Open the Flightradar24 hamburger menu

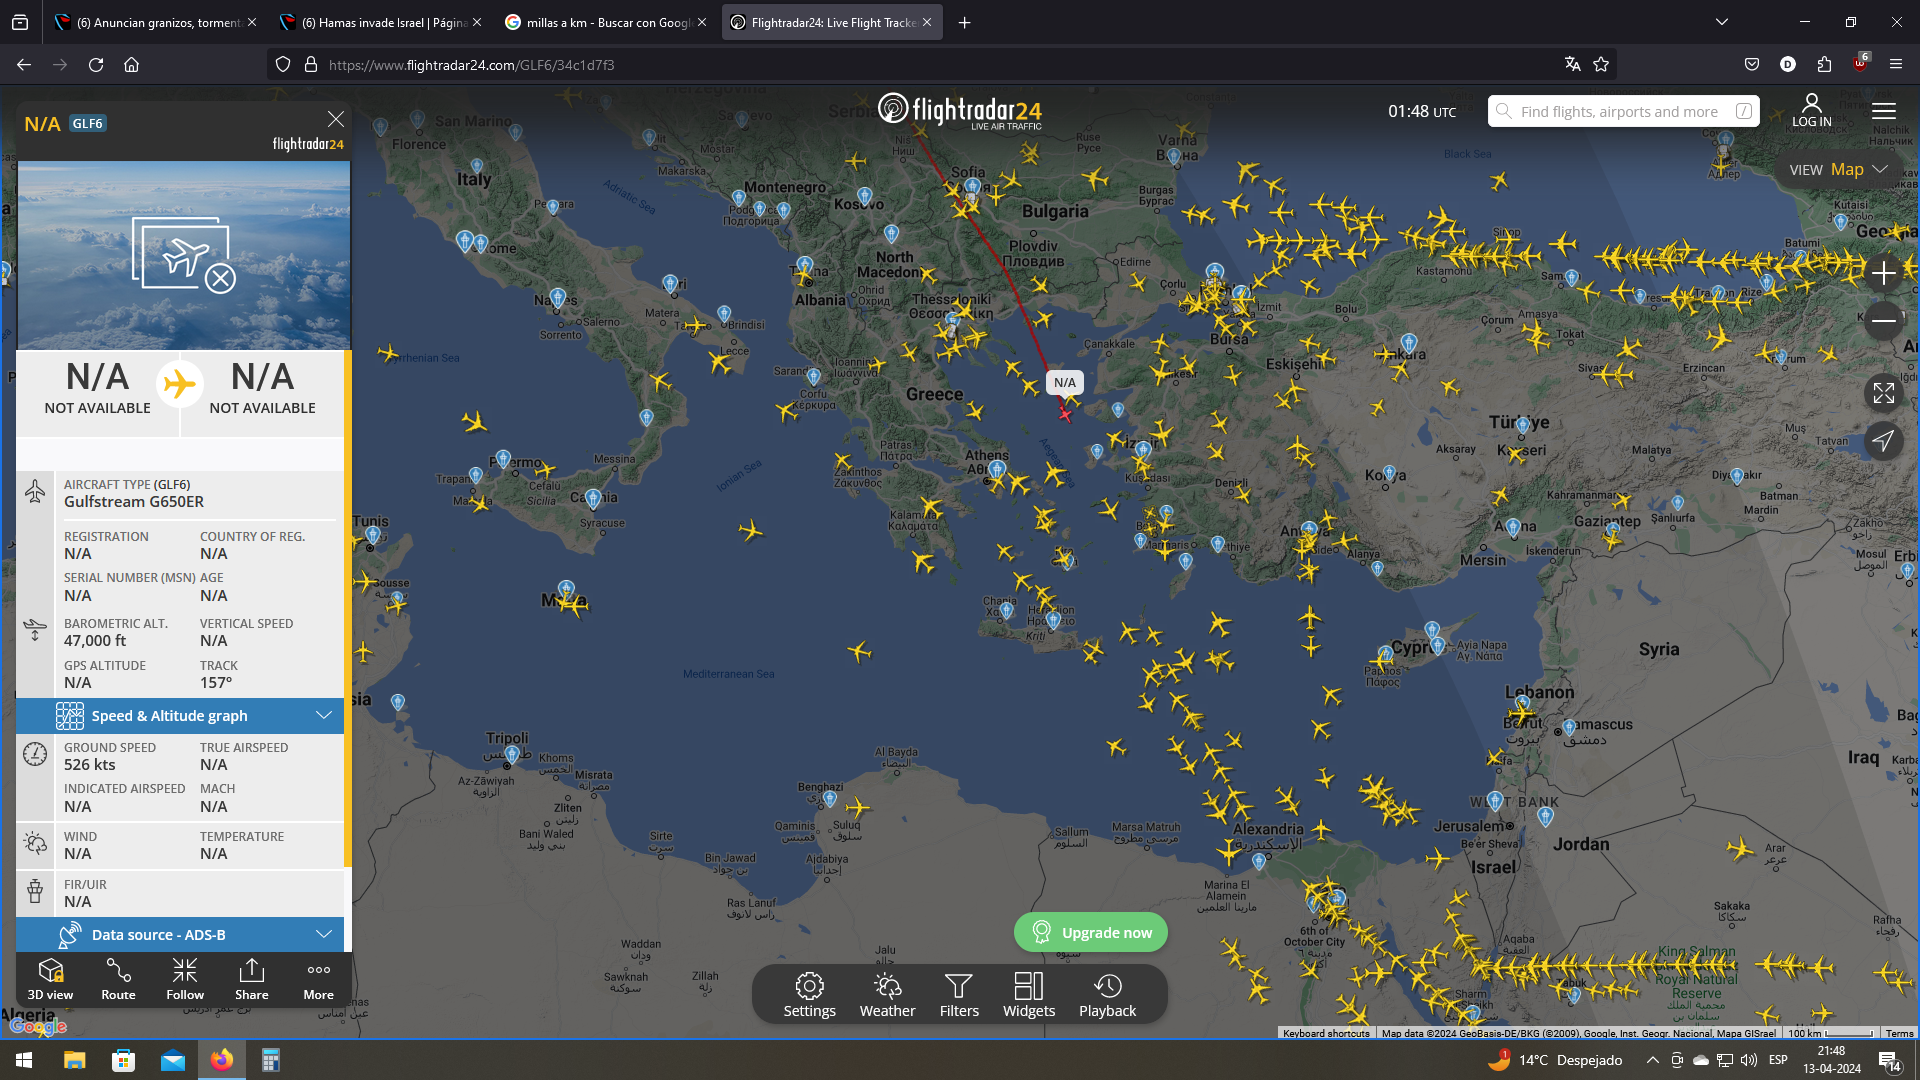[1884, 111]
